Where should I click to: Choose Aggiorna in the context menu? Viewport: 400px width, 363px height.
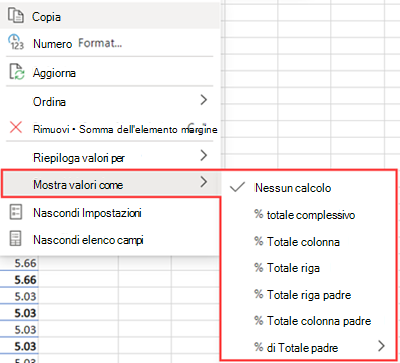point(110,72)
